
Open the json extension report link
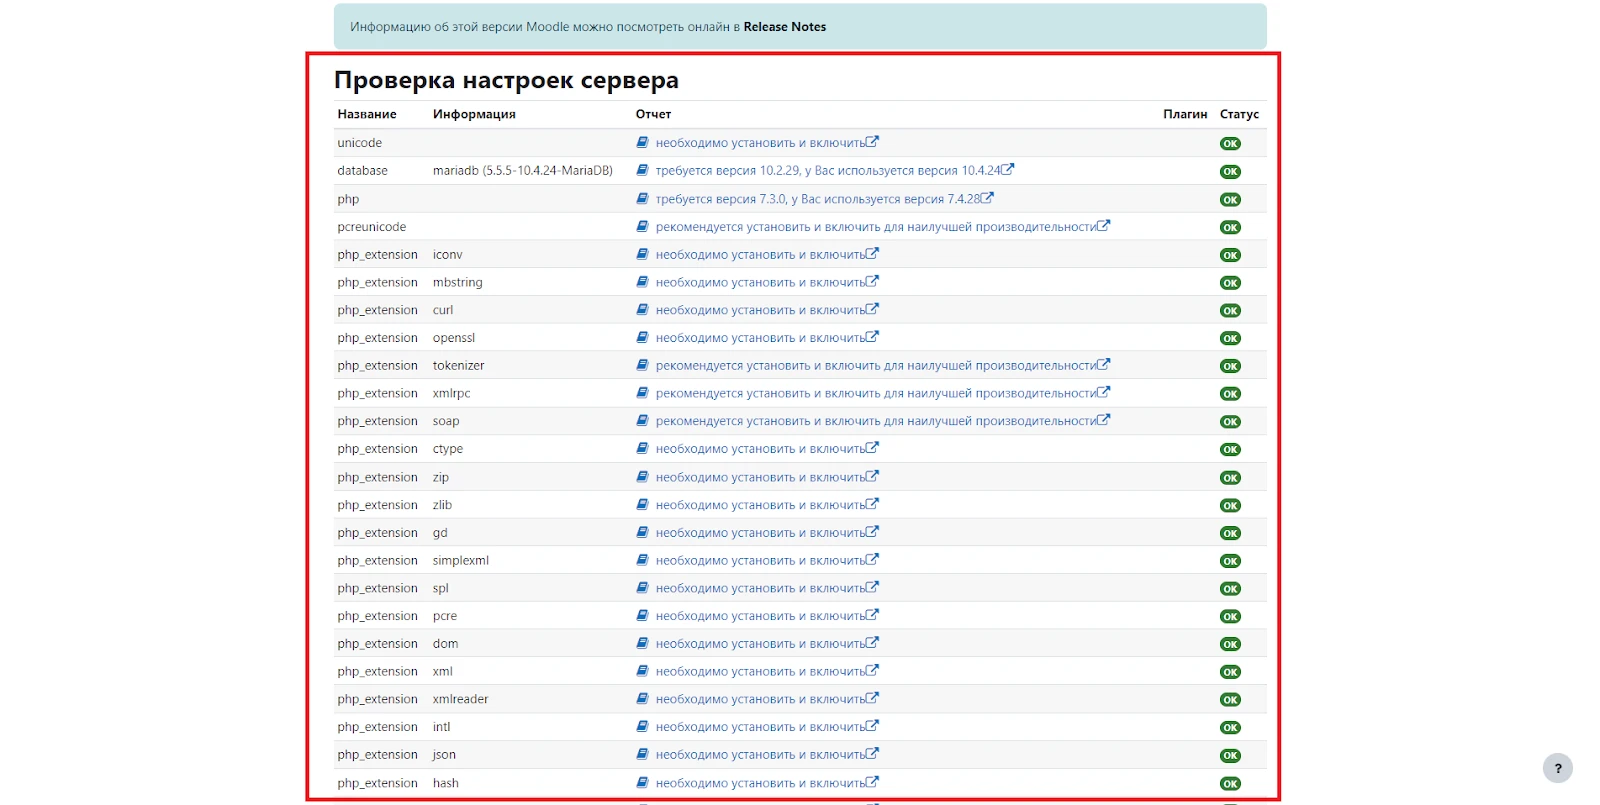tap(759, 755)
